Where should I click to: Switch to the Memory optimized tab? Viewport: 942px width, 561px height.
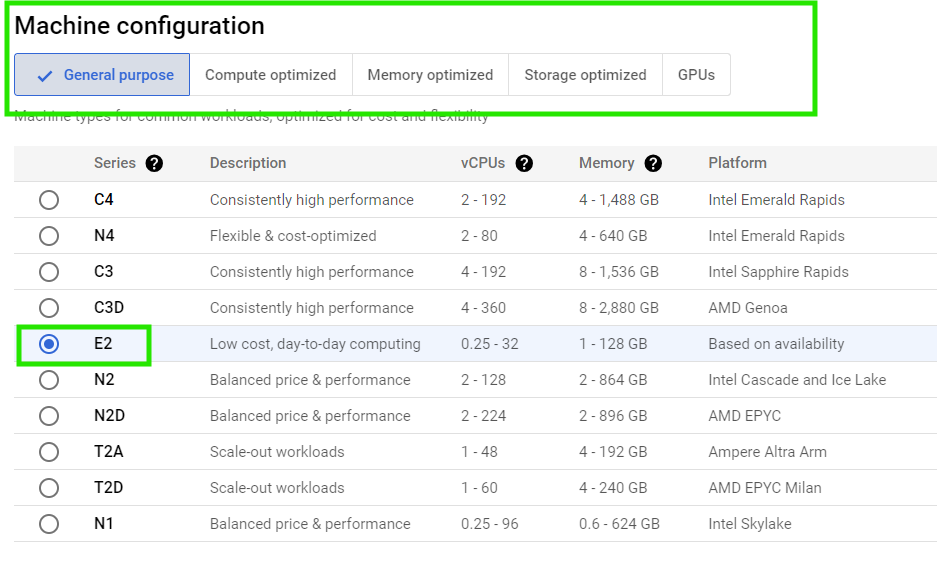(430, 74)
